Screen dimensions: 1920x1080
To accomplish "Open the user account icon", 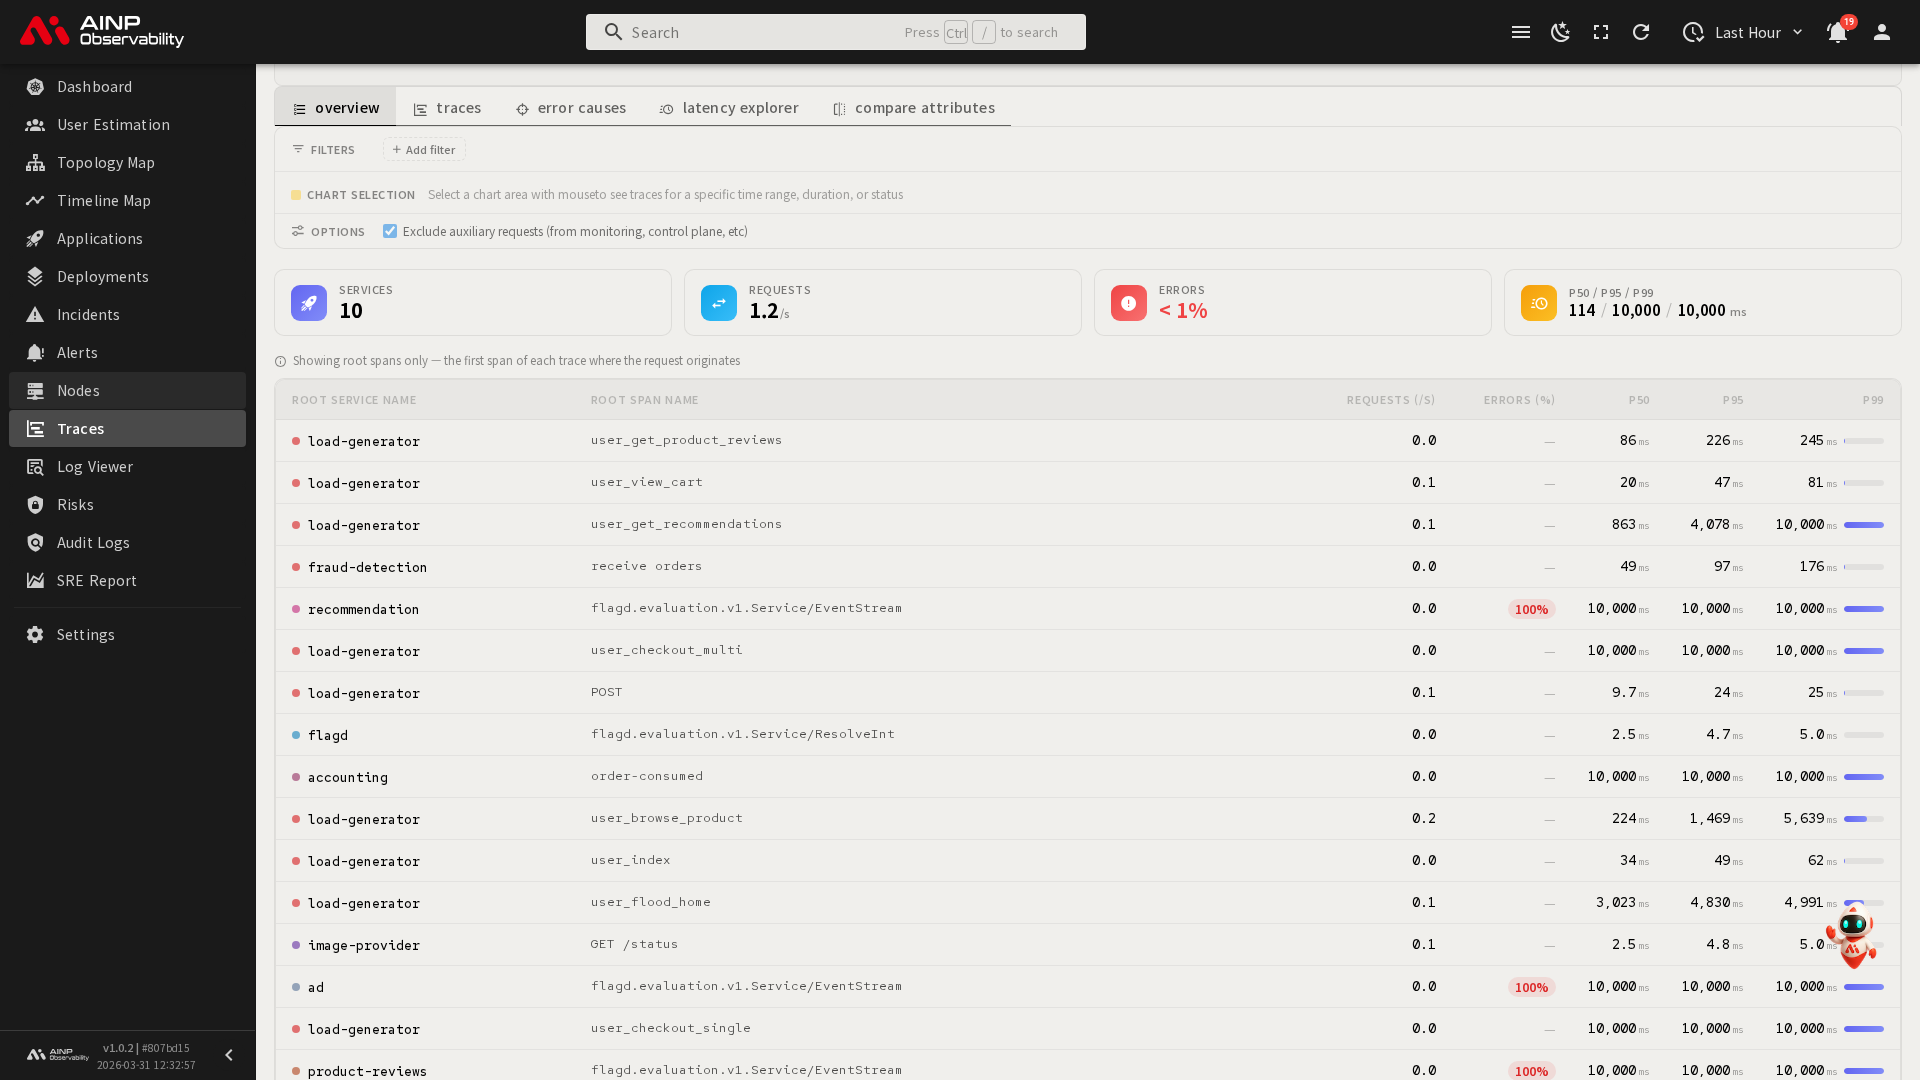I will pos(1882,32).
